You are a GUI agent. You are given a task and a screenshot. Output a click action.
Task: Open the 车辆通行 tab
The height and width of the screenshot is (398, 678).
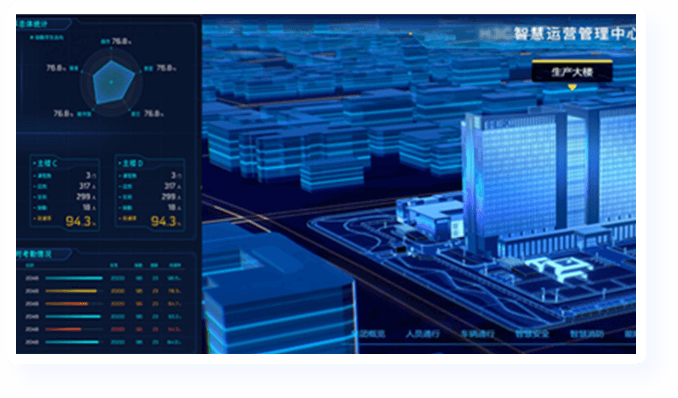(477, 334)
